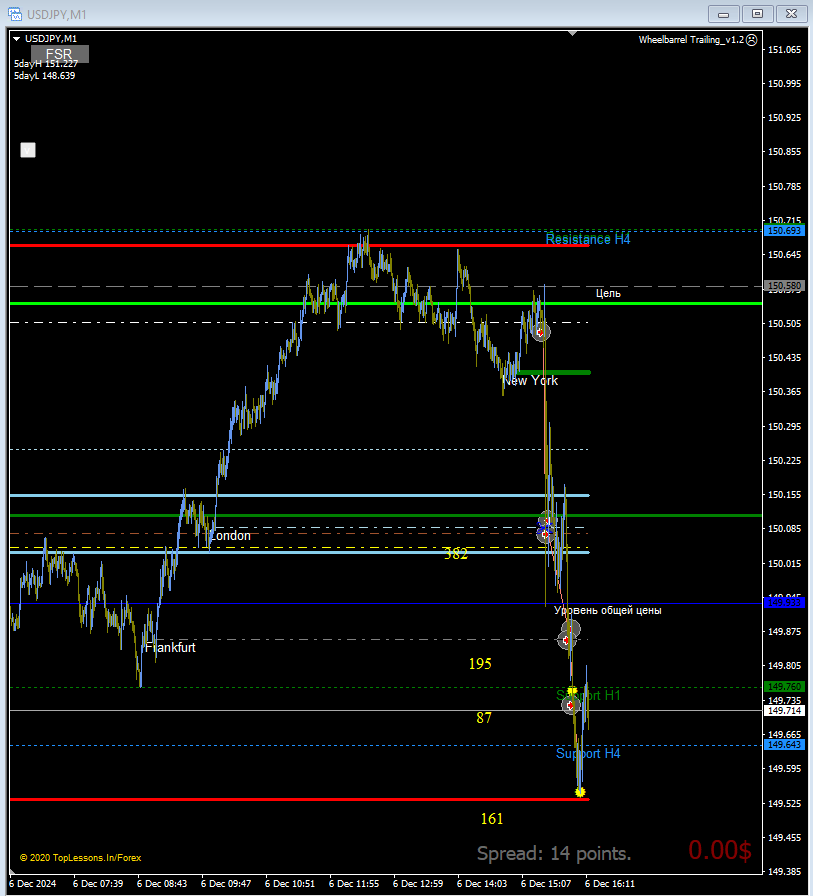The width and height of the screenshot is (813, 896).
Task: Click the Frankfurt session label
Action: (x=170, y=647)
